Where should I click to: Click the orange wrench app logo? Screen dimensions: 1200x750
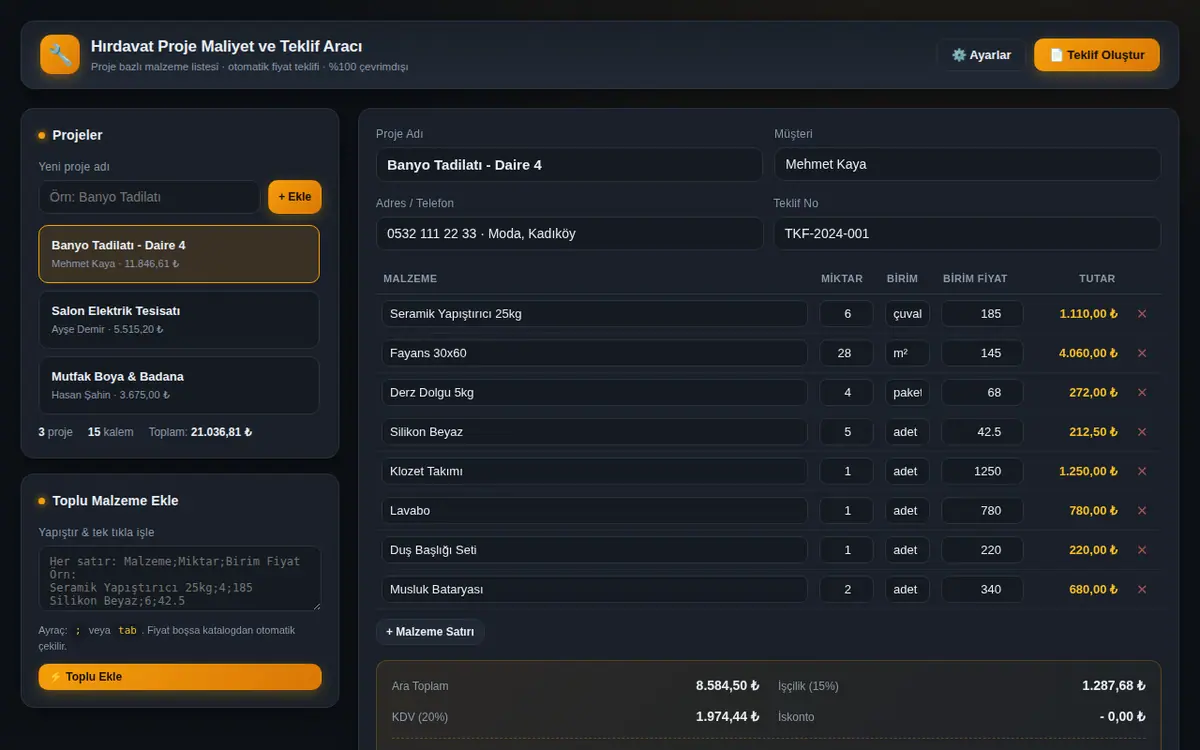(60, 55)
